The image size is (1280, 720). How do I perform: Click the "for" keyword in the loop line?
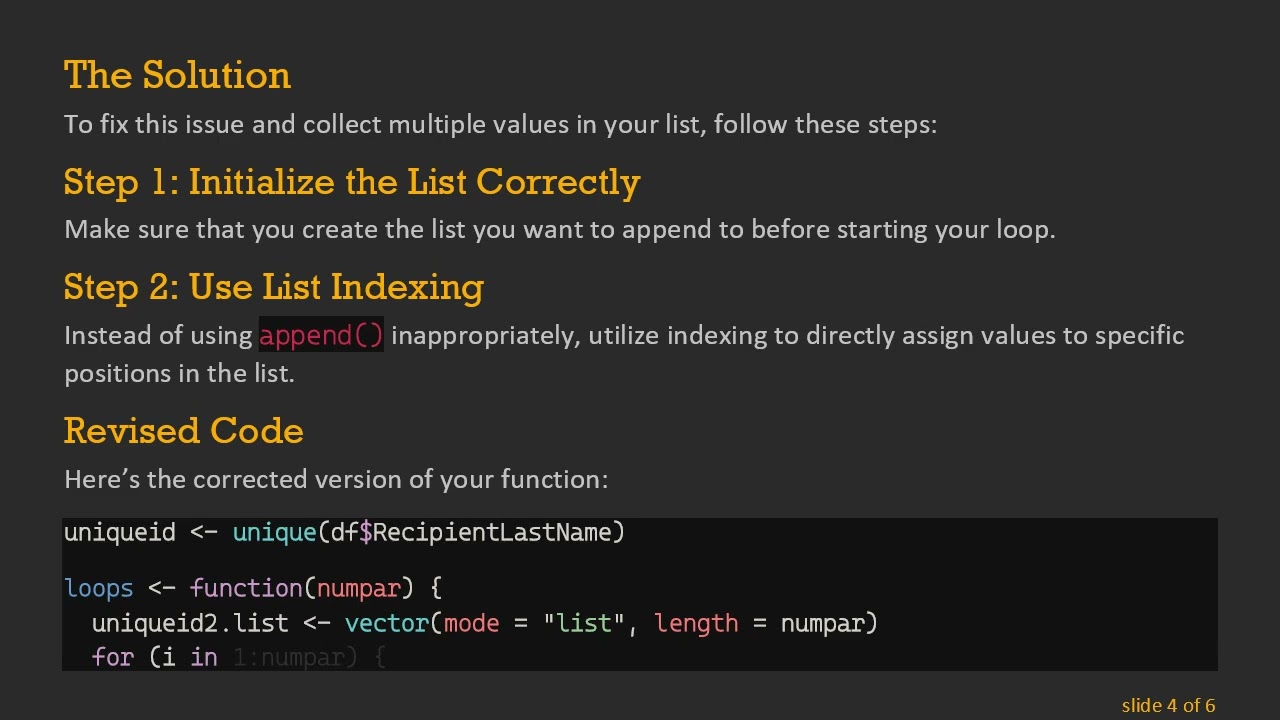click(x=112, y=658)
